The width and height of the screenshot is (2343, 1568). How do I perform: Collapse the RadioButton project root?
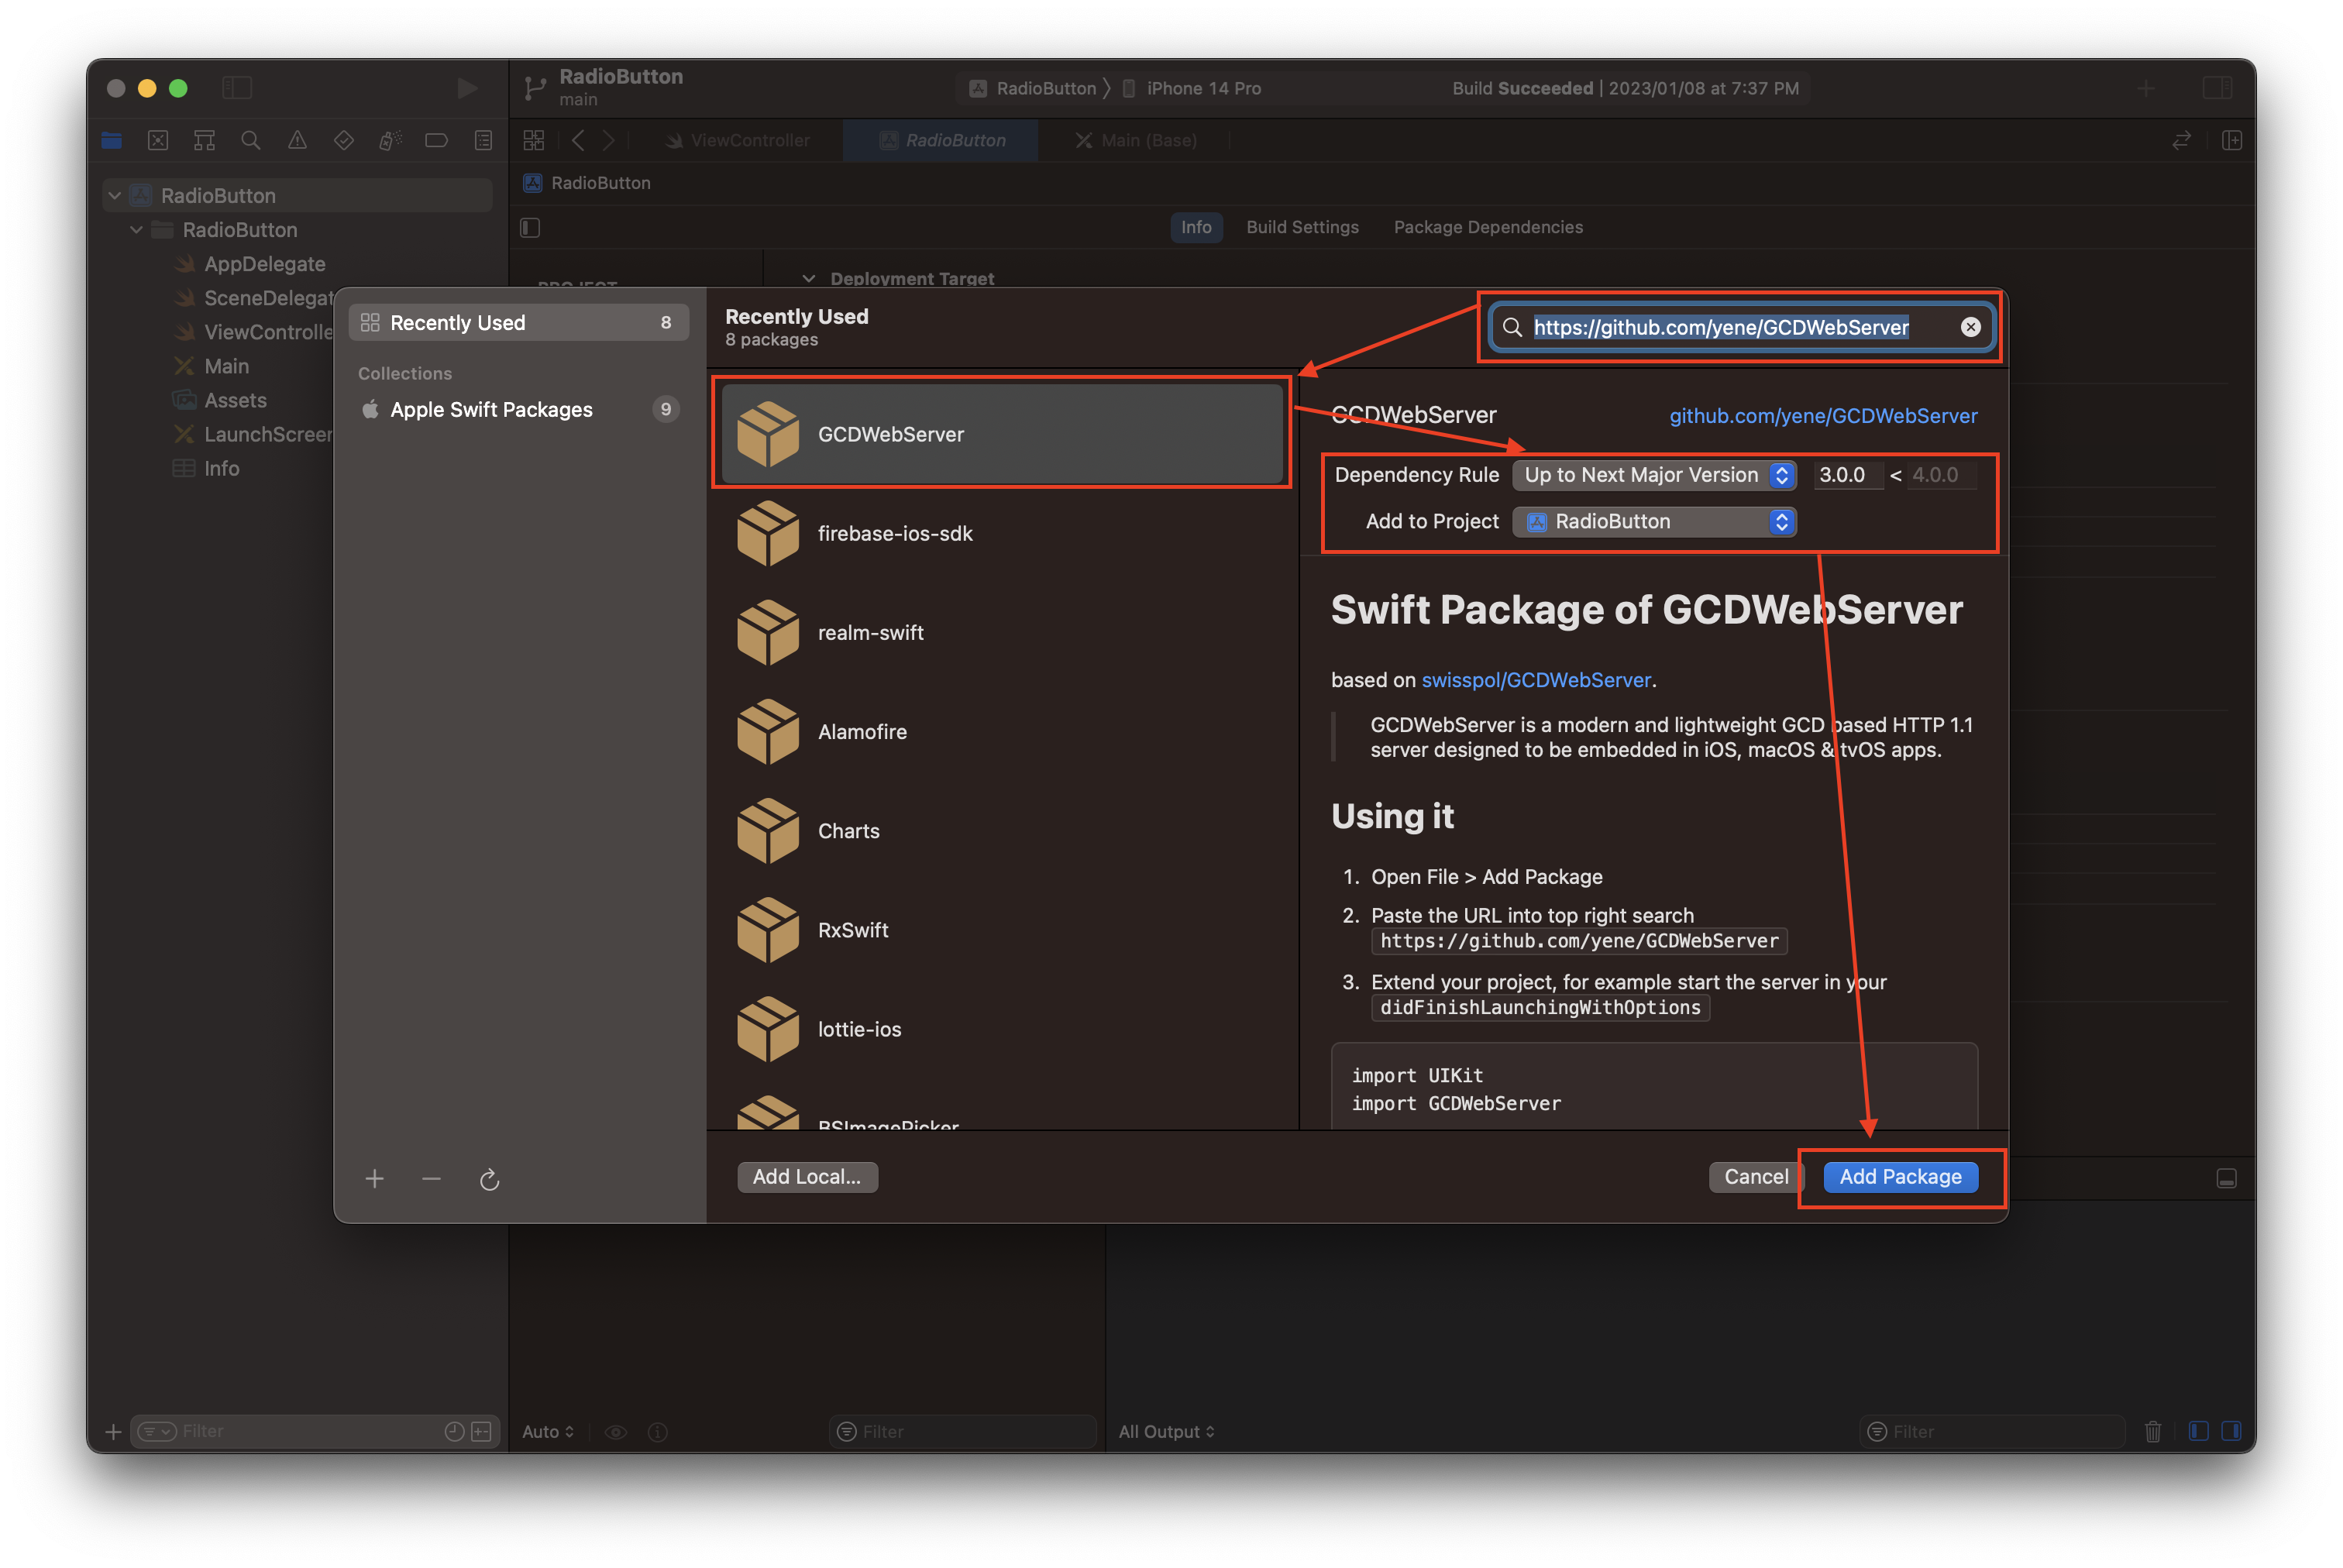[115, 195]
